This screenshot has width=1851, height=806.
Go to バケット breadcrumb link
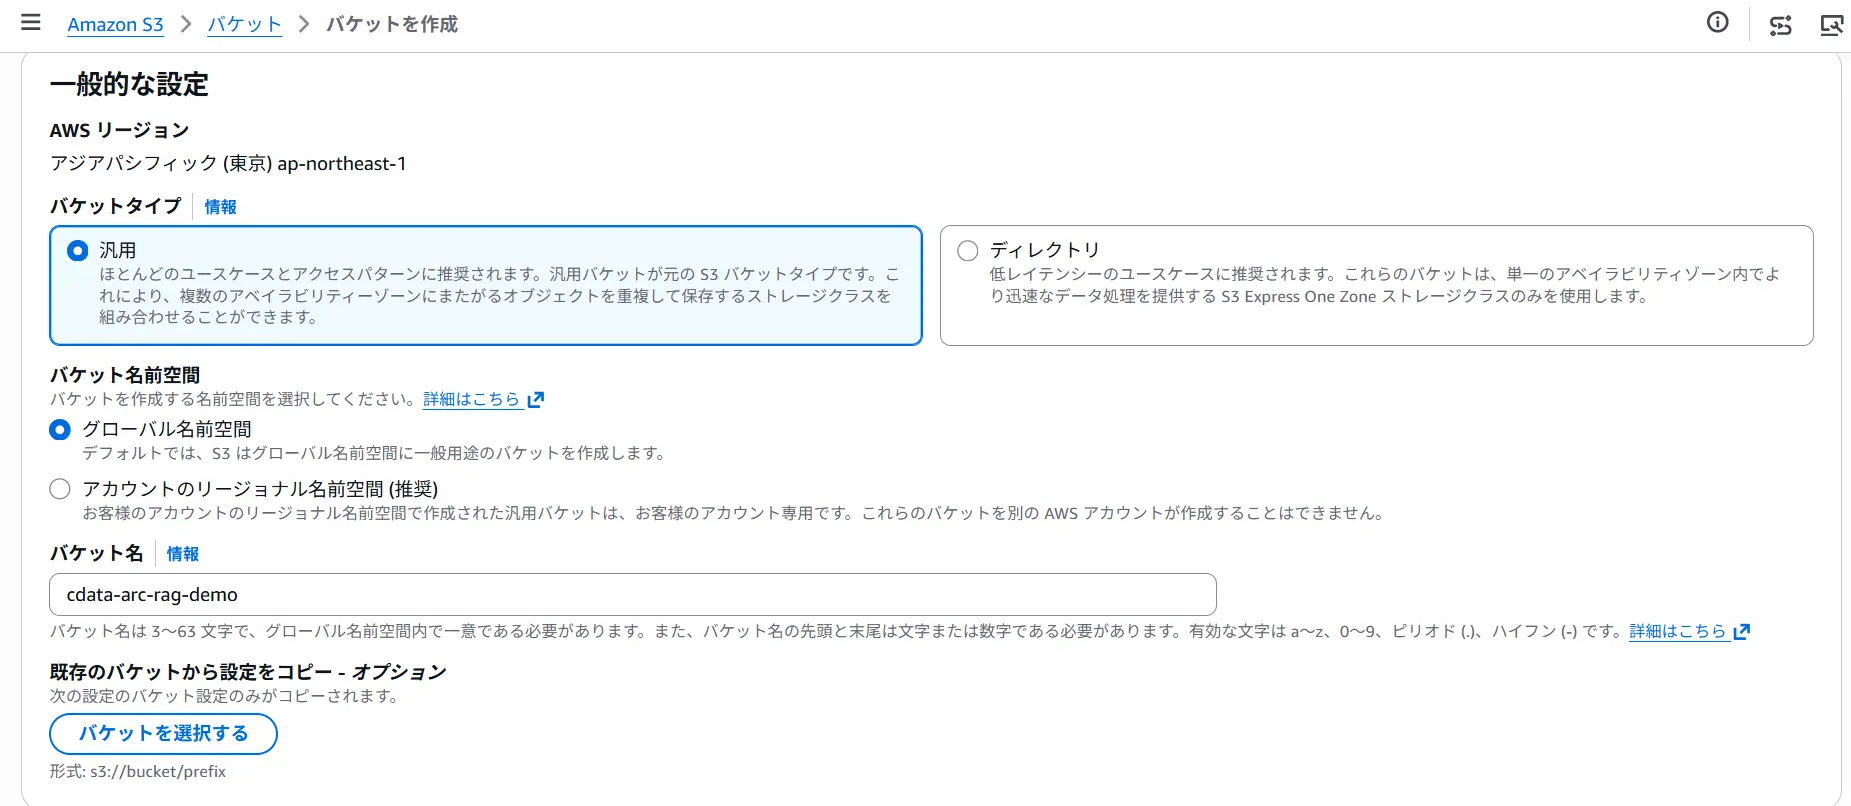click(x=245, y=24)
